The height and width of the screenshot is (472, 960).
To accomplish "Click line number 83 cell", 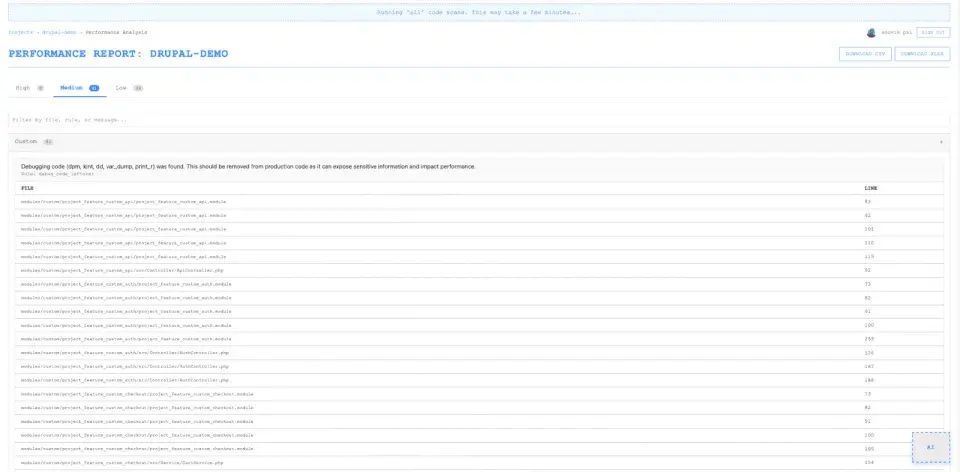I will tap(868, 201).
